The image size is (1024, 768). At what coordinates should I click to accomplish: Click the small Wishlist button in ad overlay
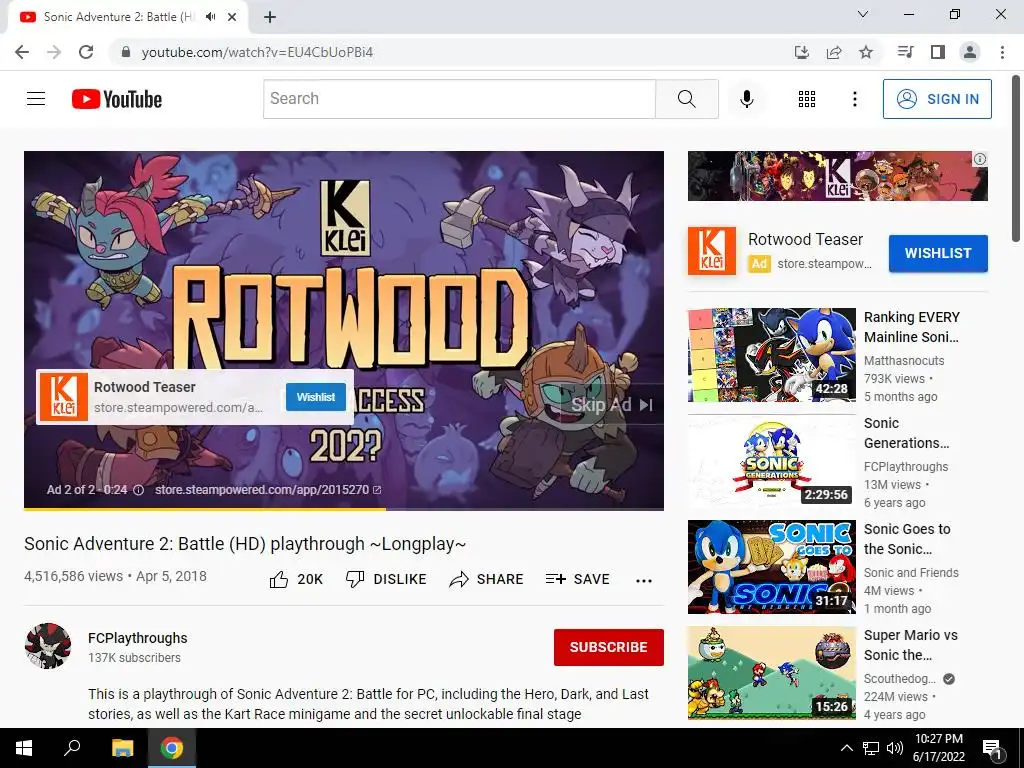coord(316,397)
